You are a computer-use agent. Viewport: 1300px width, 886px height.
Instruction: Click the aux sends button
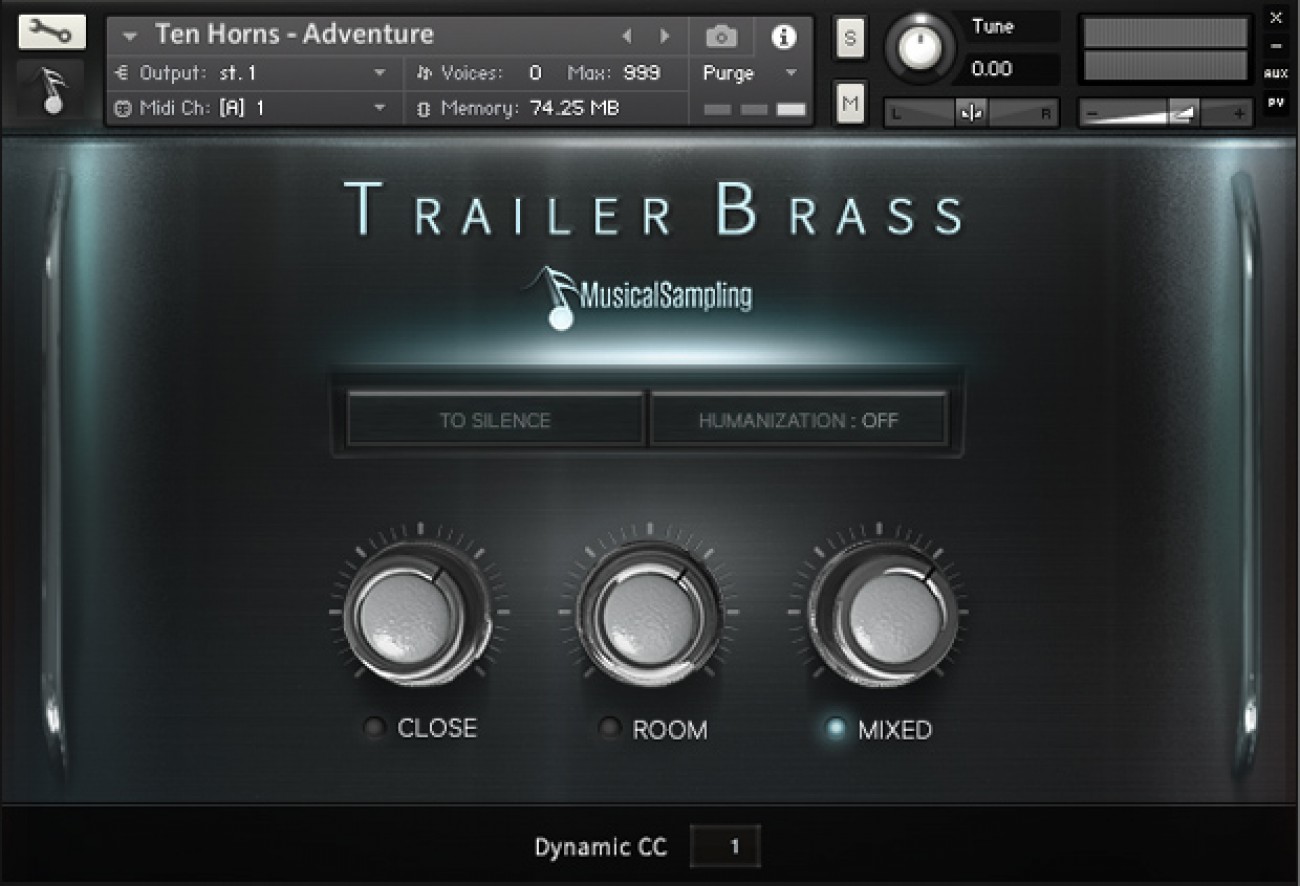pos(1277,74)
